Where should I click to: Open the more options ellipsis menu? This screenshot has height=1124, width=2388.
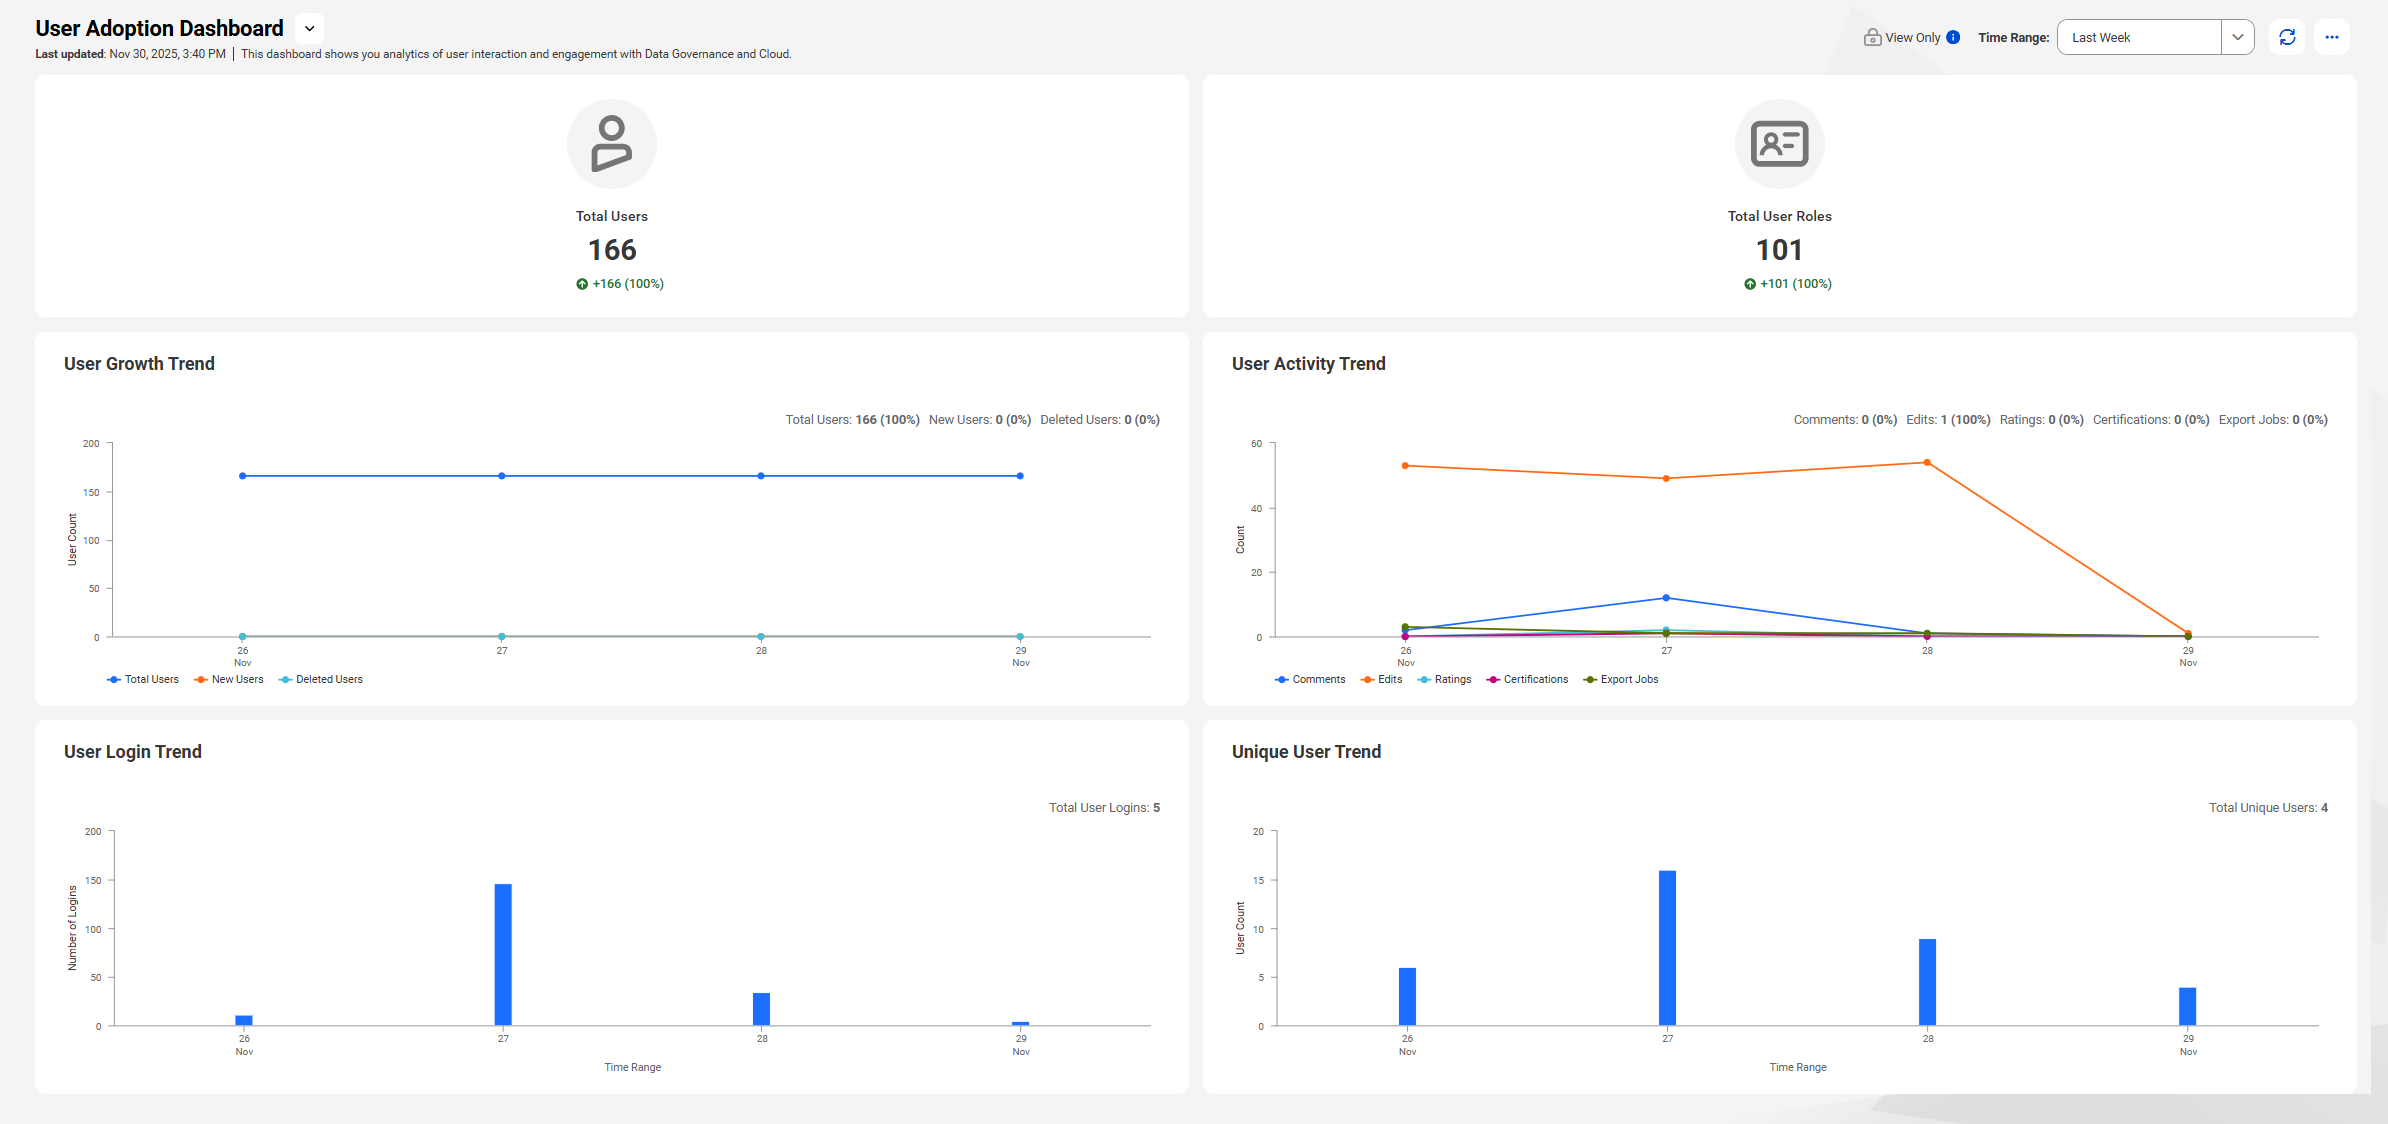tap(2332, 37)
